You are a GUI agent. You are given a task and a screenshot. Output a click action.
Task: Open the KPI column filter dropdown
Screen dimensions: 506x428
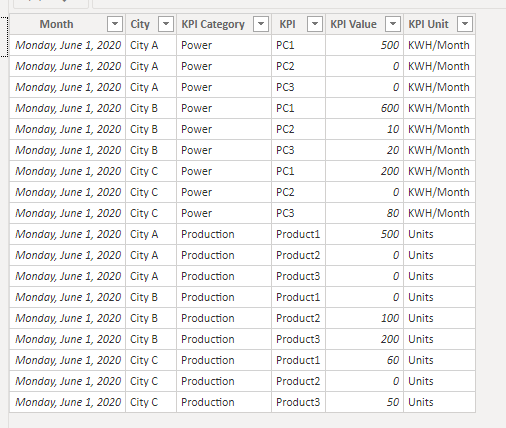pyautogui.click(x=315, y=24)
